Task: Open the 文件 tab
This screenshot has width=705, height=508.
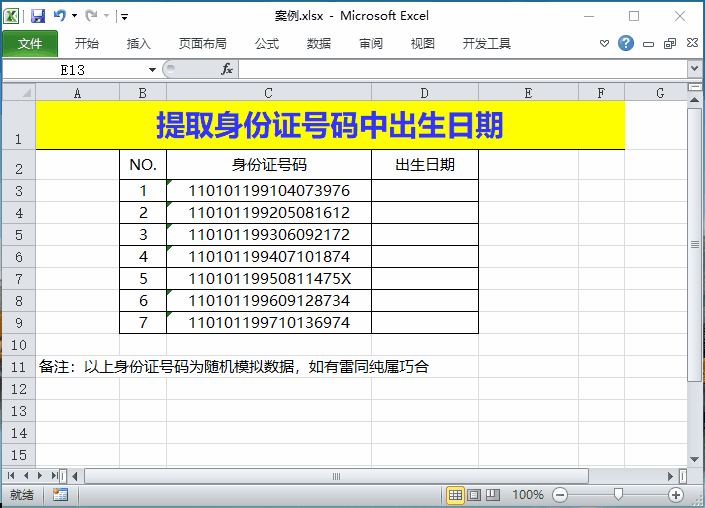Action: 30,43
